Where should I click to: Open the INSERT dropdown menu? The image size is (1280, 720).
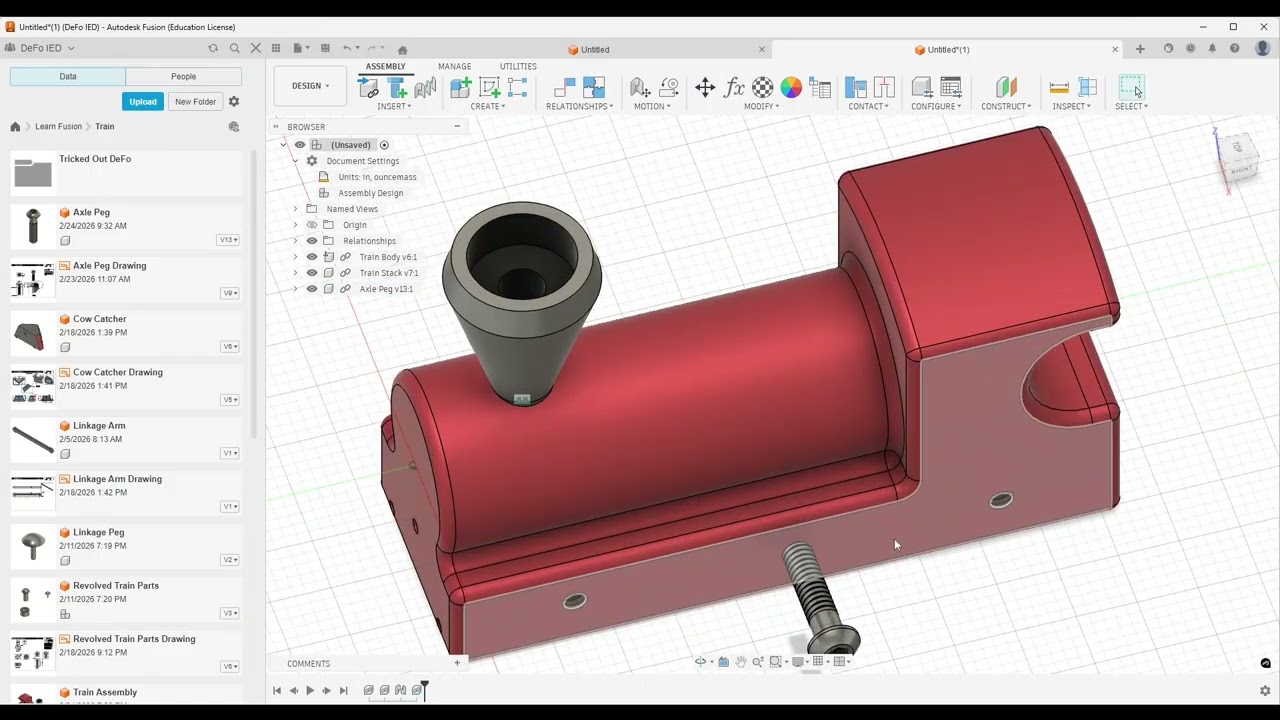[394, 106]
